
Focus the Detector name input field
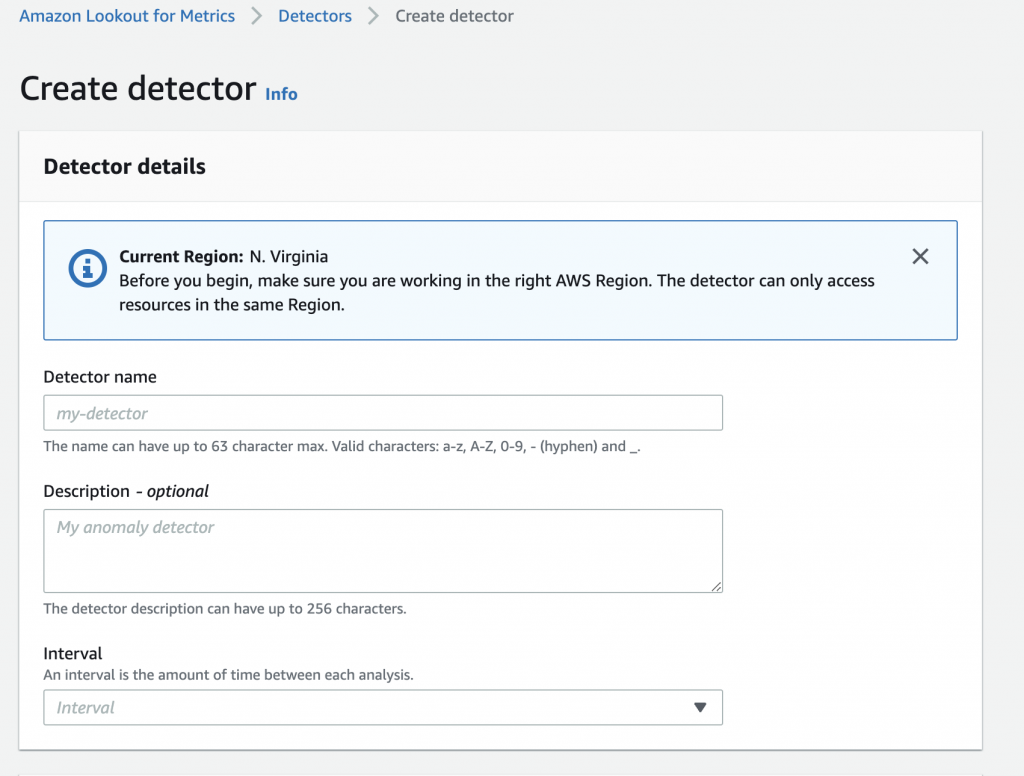point(383,413)
